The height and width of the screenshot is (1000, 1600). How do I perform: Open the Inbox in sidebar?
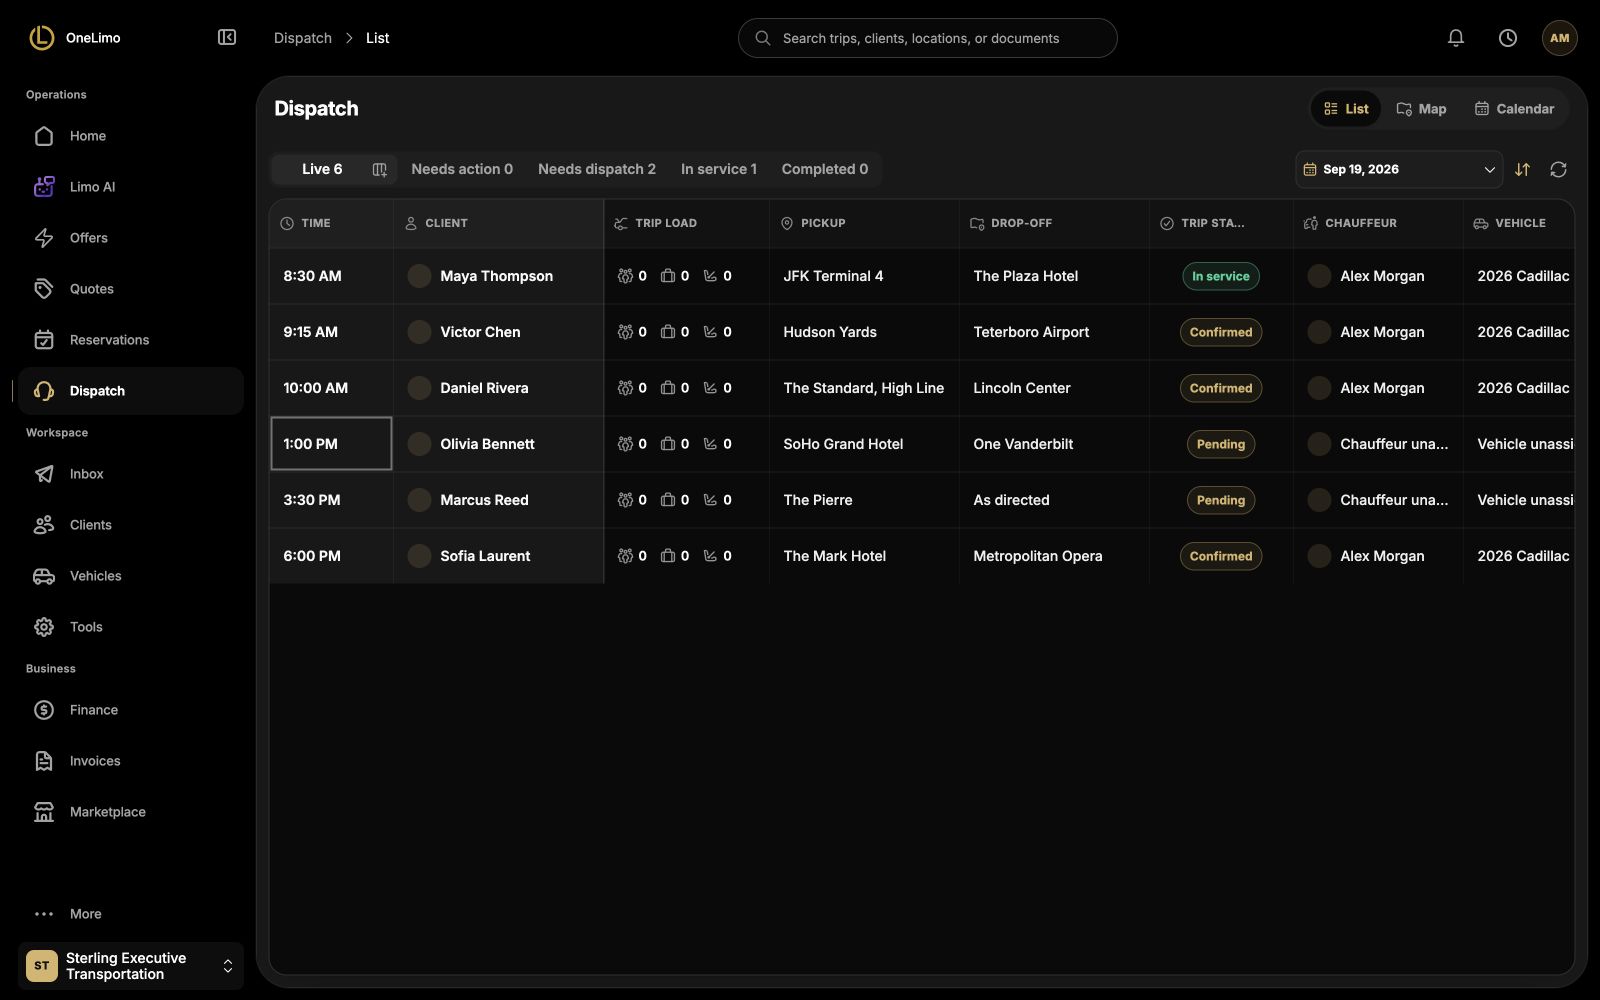pyautogui.click(x=130, y=474)
